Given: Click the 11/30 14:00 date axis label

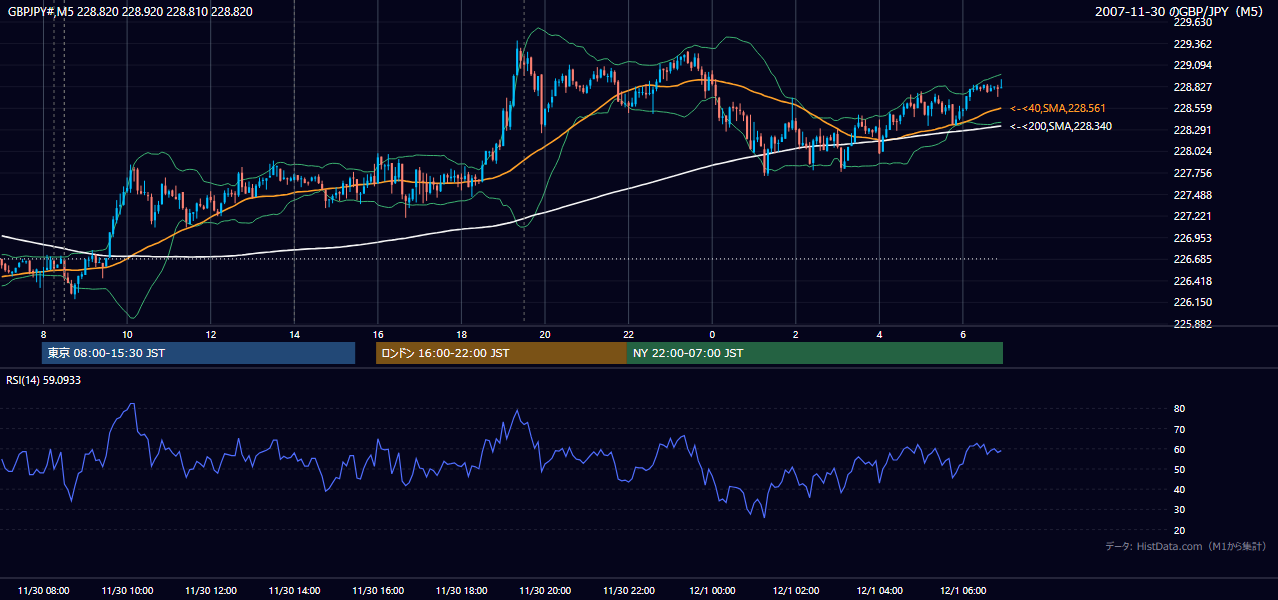Looking at the screenshot, I should [294, 591].
